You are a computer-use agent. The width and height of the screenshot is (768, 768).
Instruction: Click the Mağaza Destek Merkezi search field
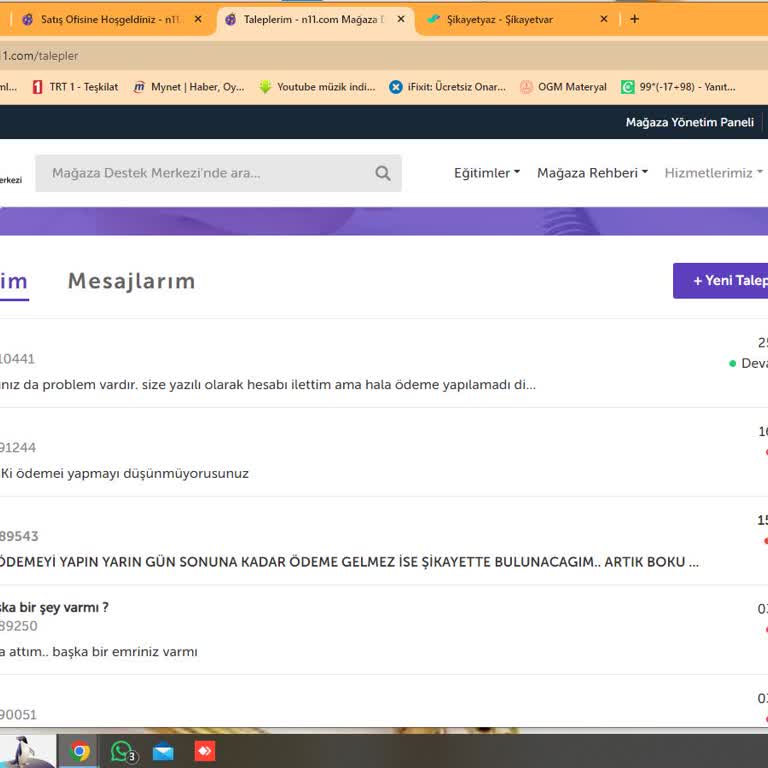point(205,173)
